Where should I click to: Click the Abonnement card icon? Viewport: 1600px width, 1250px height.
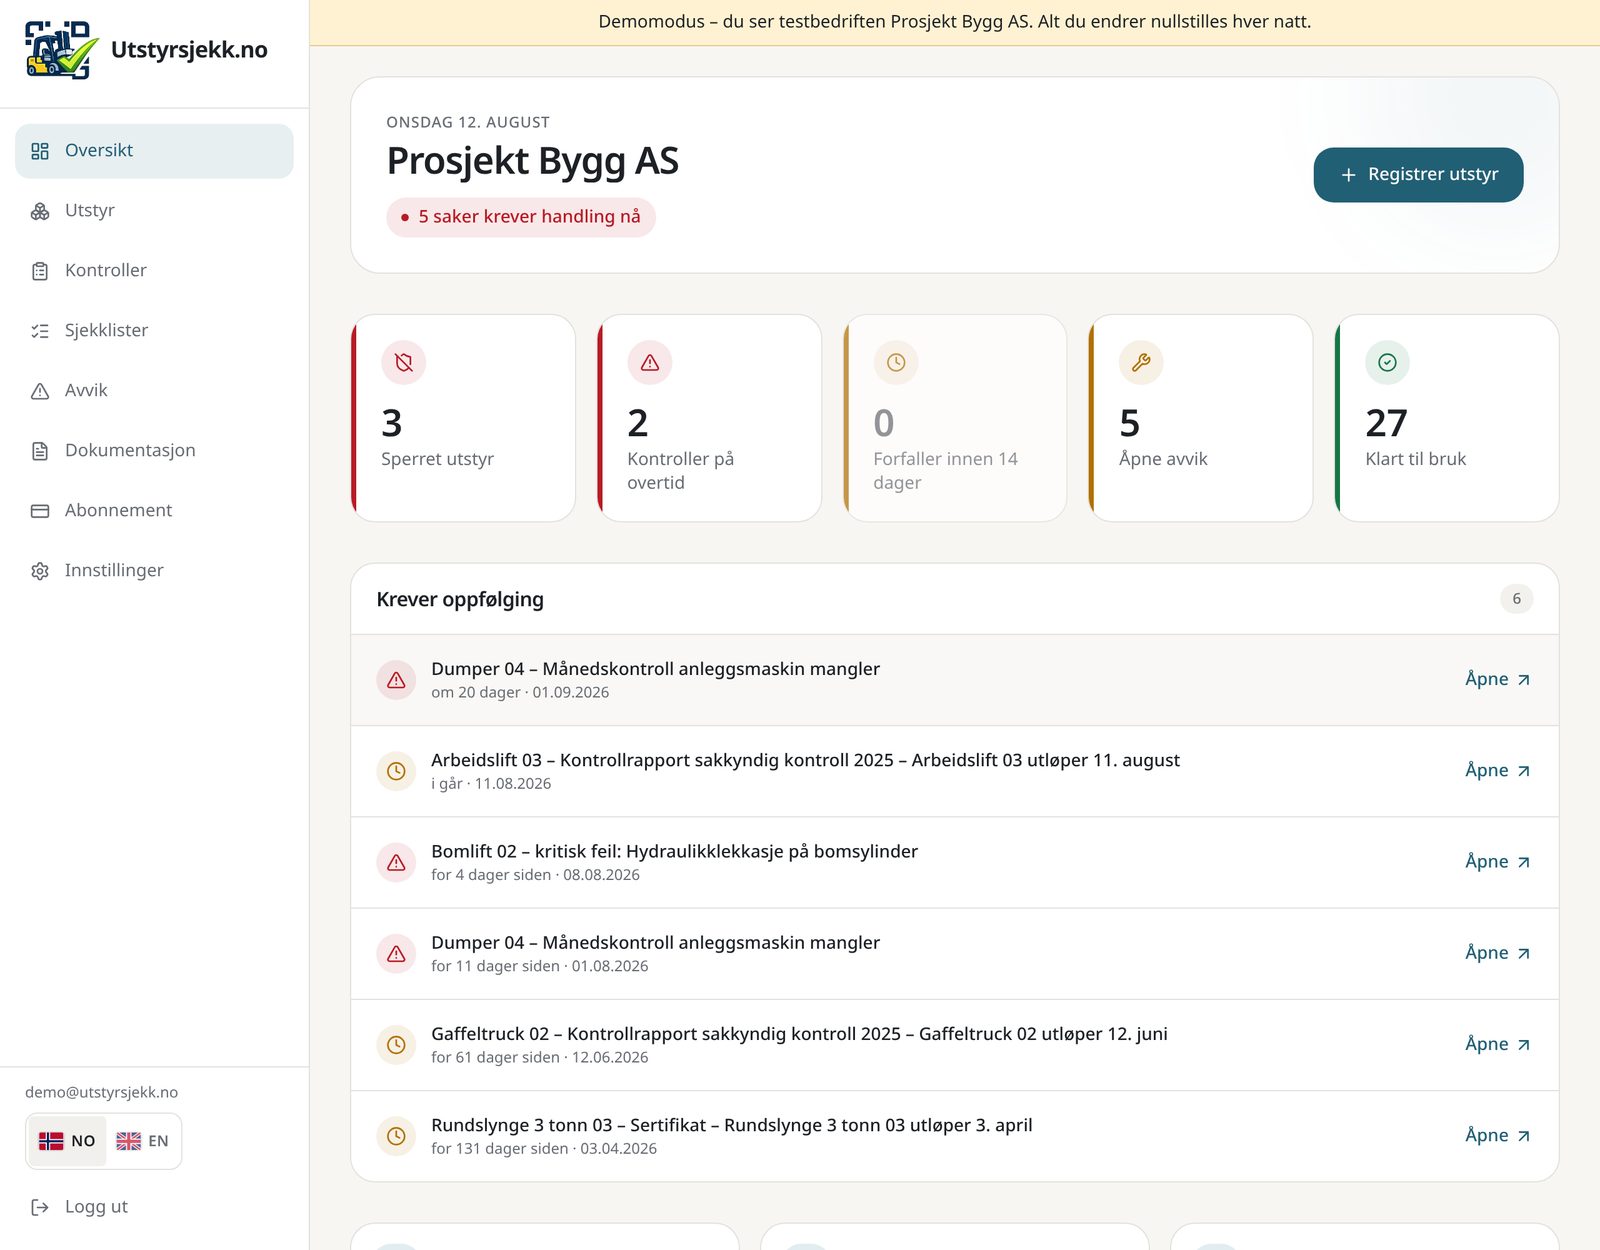point(40,511)
